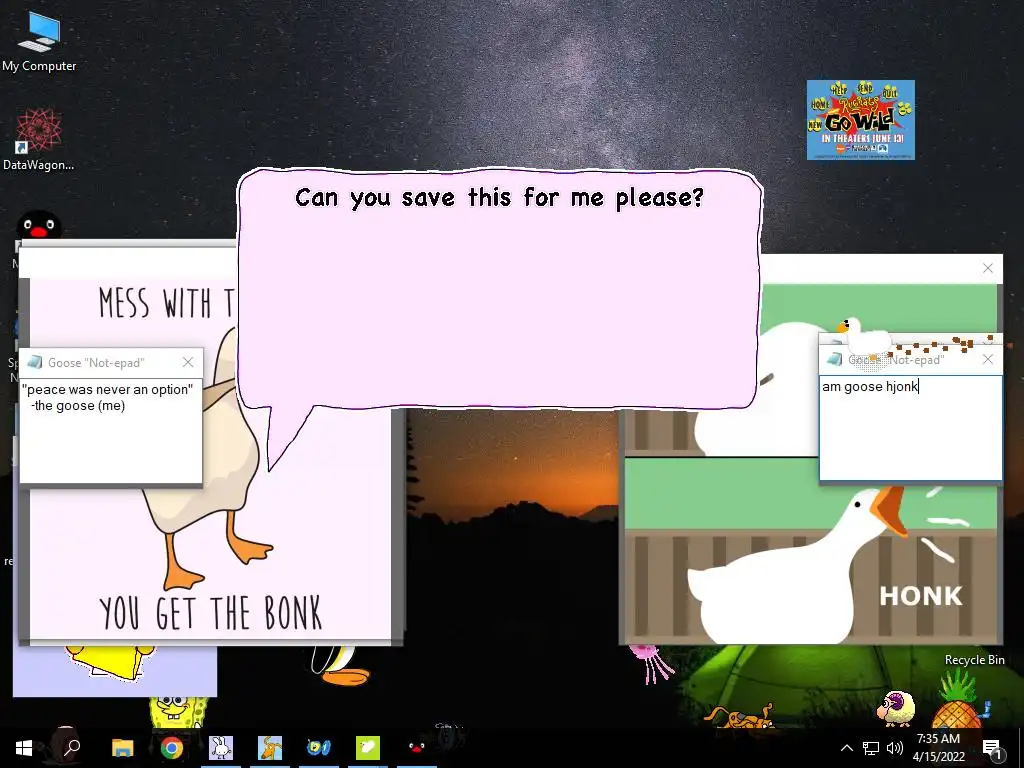Screen dimensions: 1024x768
Task: Show hidden system tray icons
Action: click(846, 748)
